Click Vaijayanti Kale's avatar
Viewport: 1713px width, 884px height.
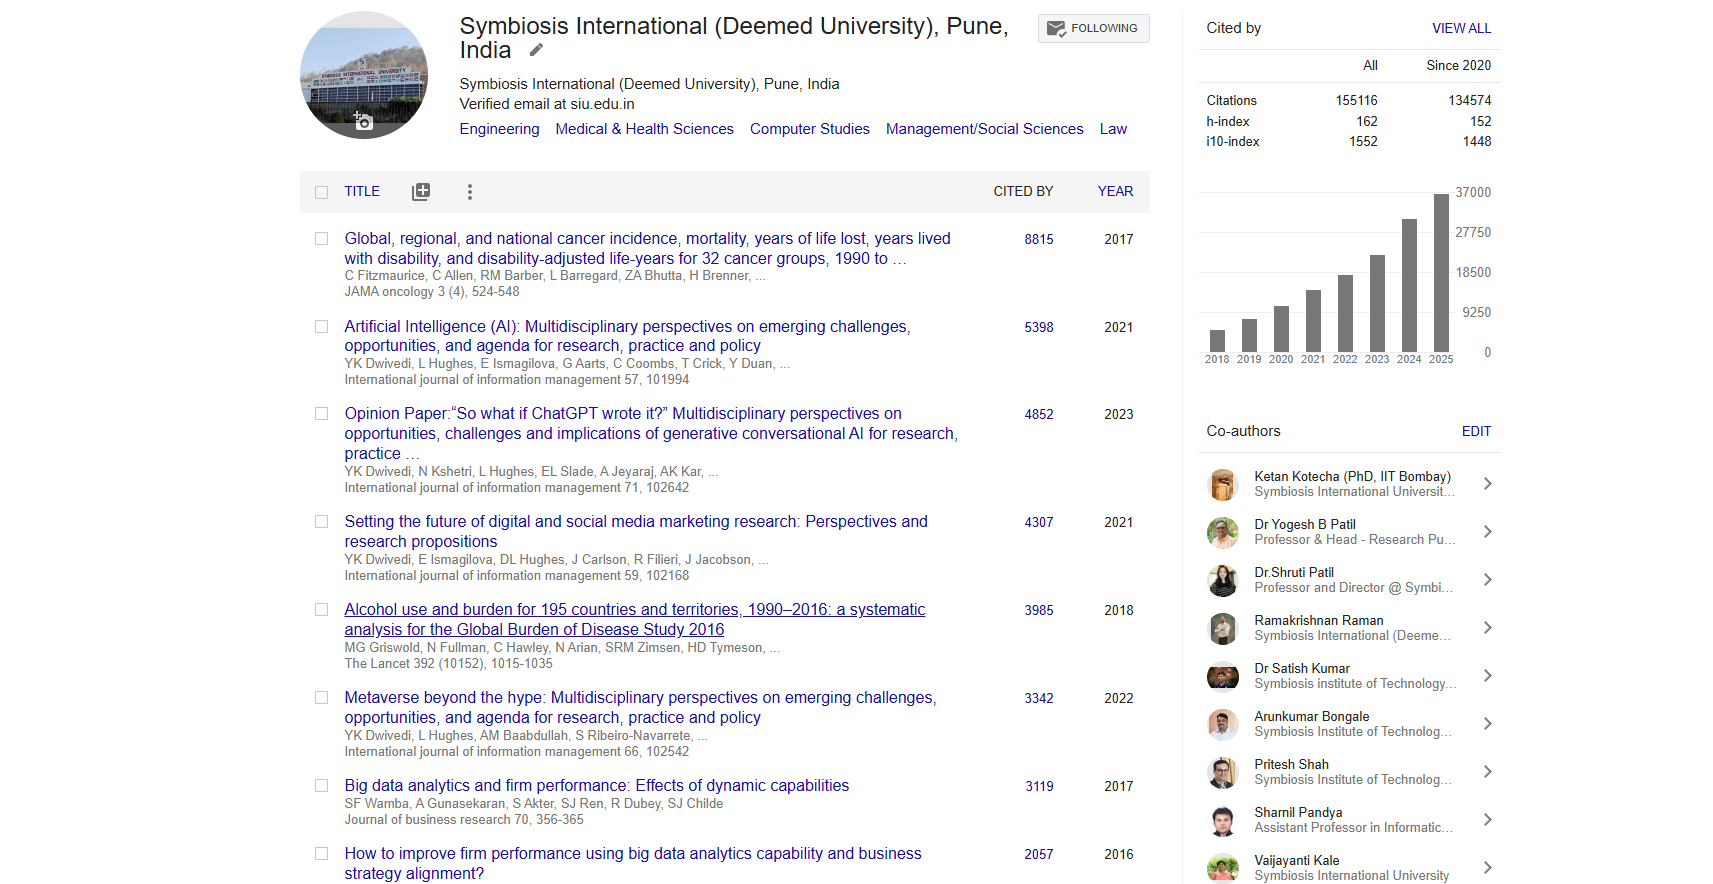pyautogui.click(x=1222, y=868)
